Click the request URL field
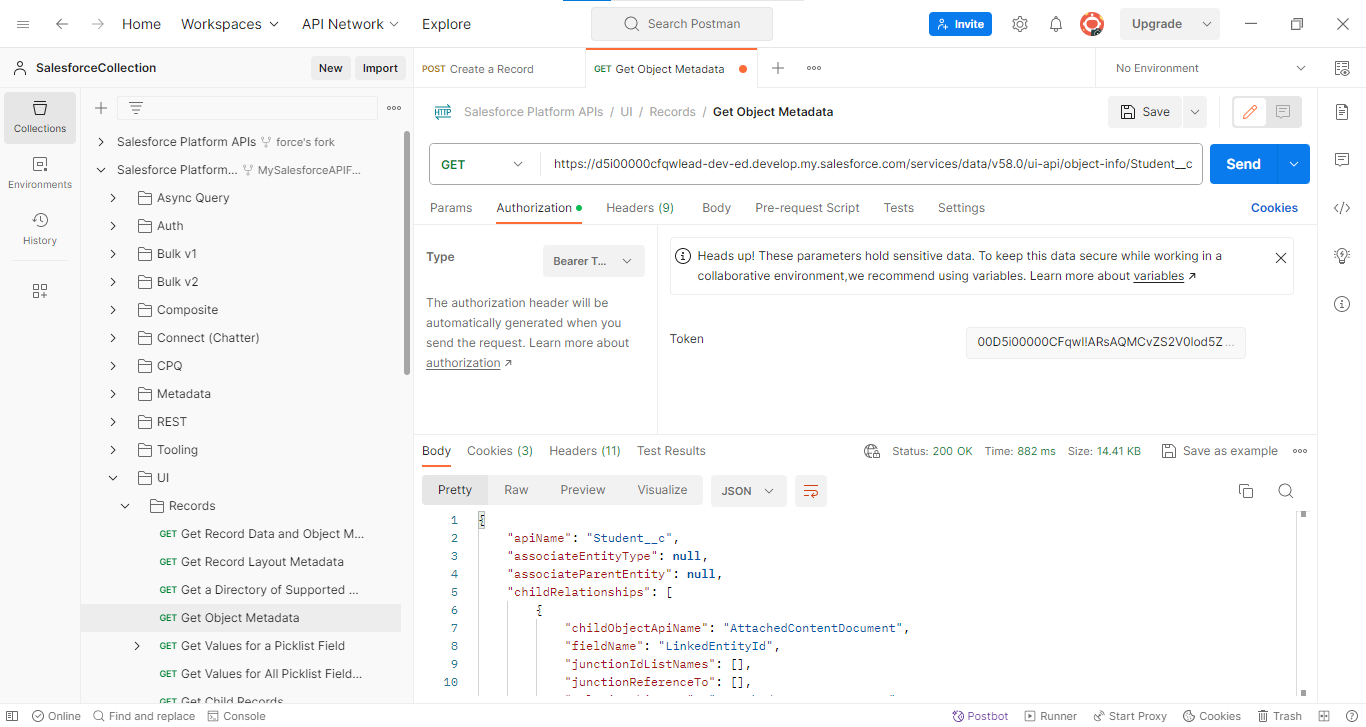The image size is (1366, 727). 870,164
